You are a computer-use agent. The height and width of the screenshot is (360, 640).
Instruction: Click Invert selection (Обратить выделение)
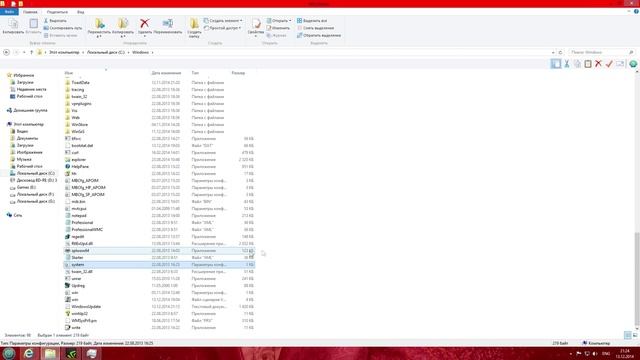[319, 35]
